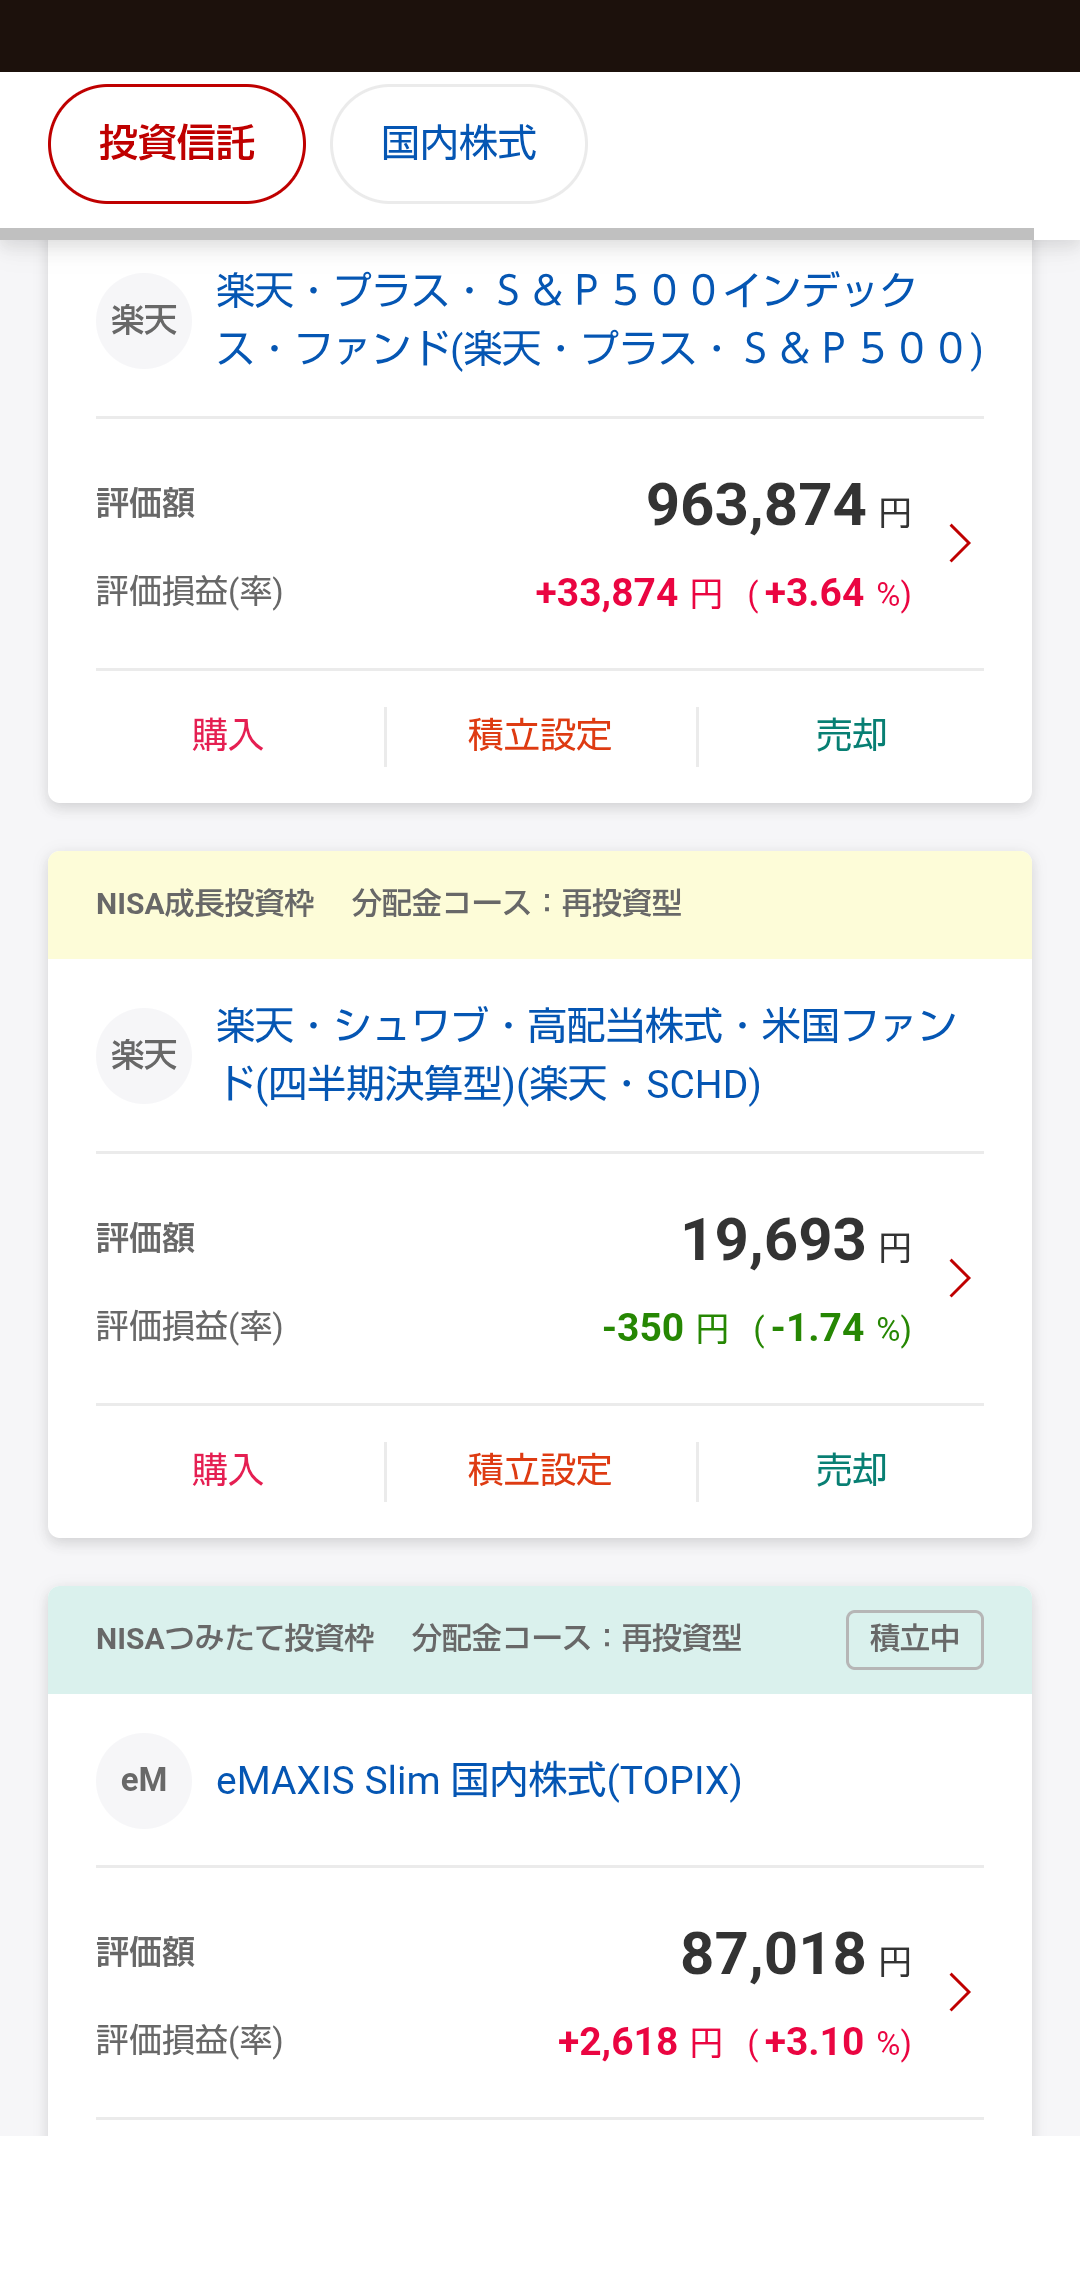Open details via the chevron next to 19,693 円
The height and width of the screenshot is (2280, 1080).
(960, 1278)
